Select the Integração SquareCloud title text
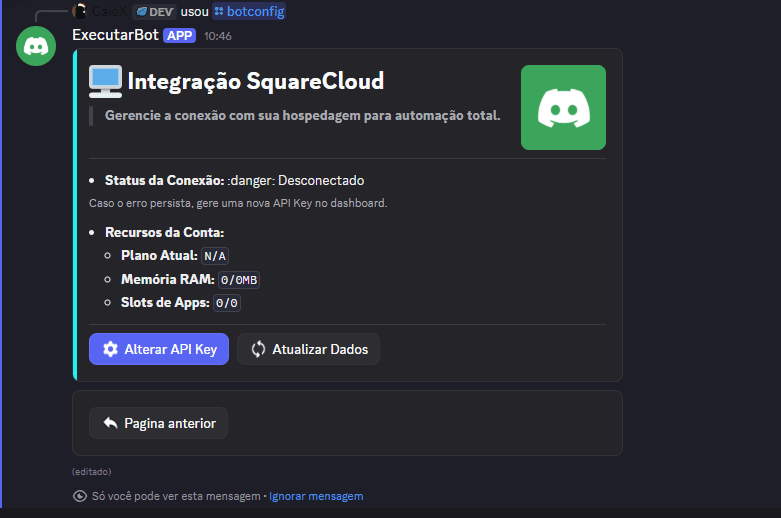 point(256,81)
